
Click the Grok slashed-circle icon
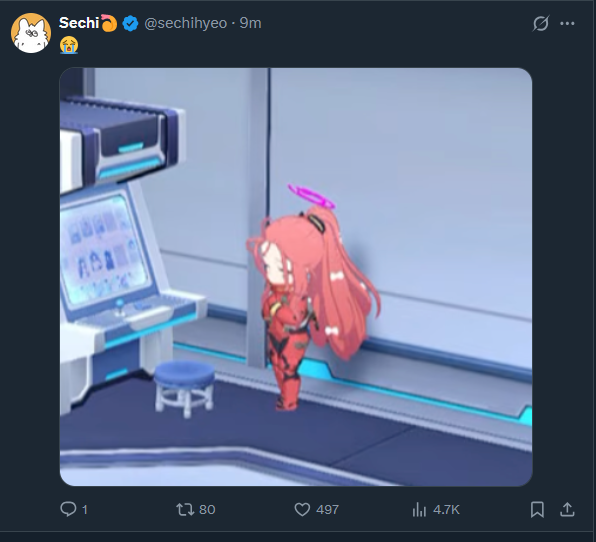point(541,24)
